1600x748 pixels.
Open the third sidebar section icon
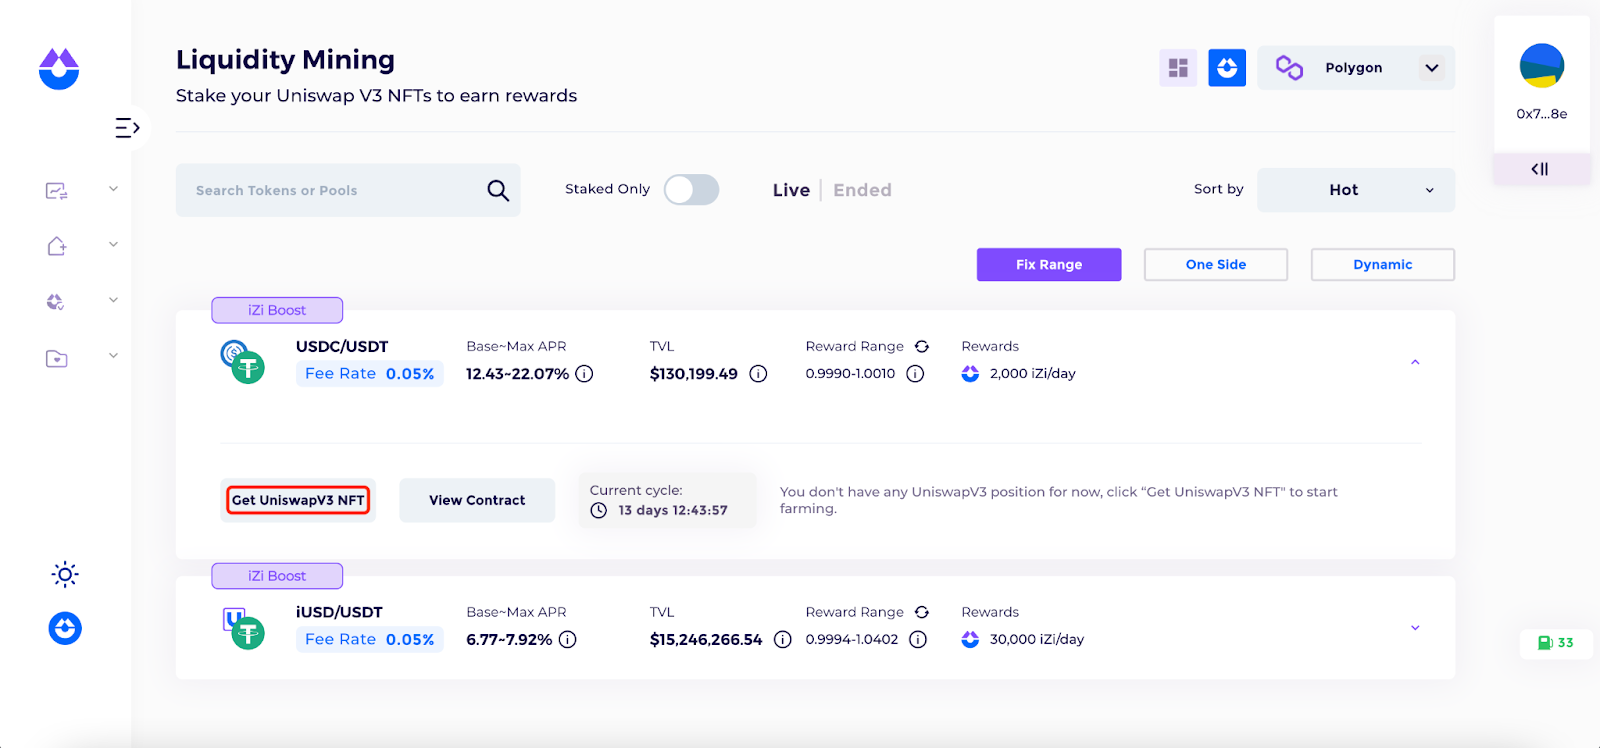pyautogui.click(x=56, y=302)
